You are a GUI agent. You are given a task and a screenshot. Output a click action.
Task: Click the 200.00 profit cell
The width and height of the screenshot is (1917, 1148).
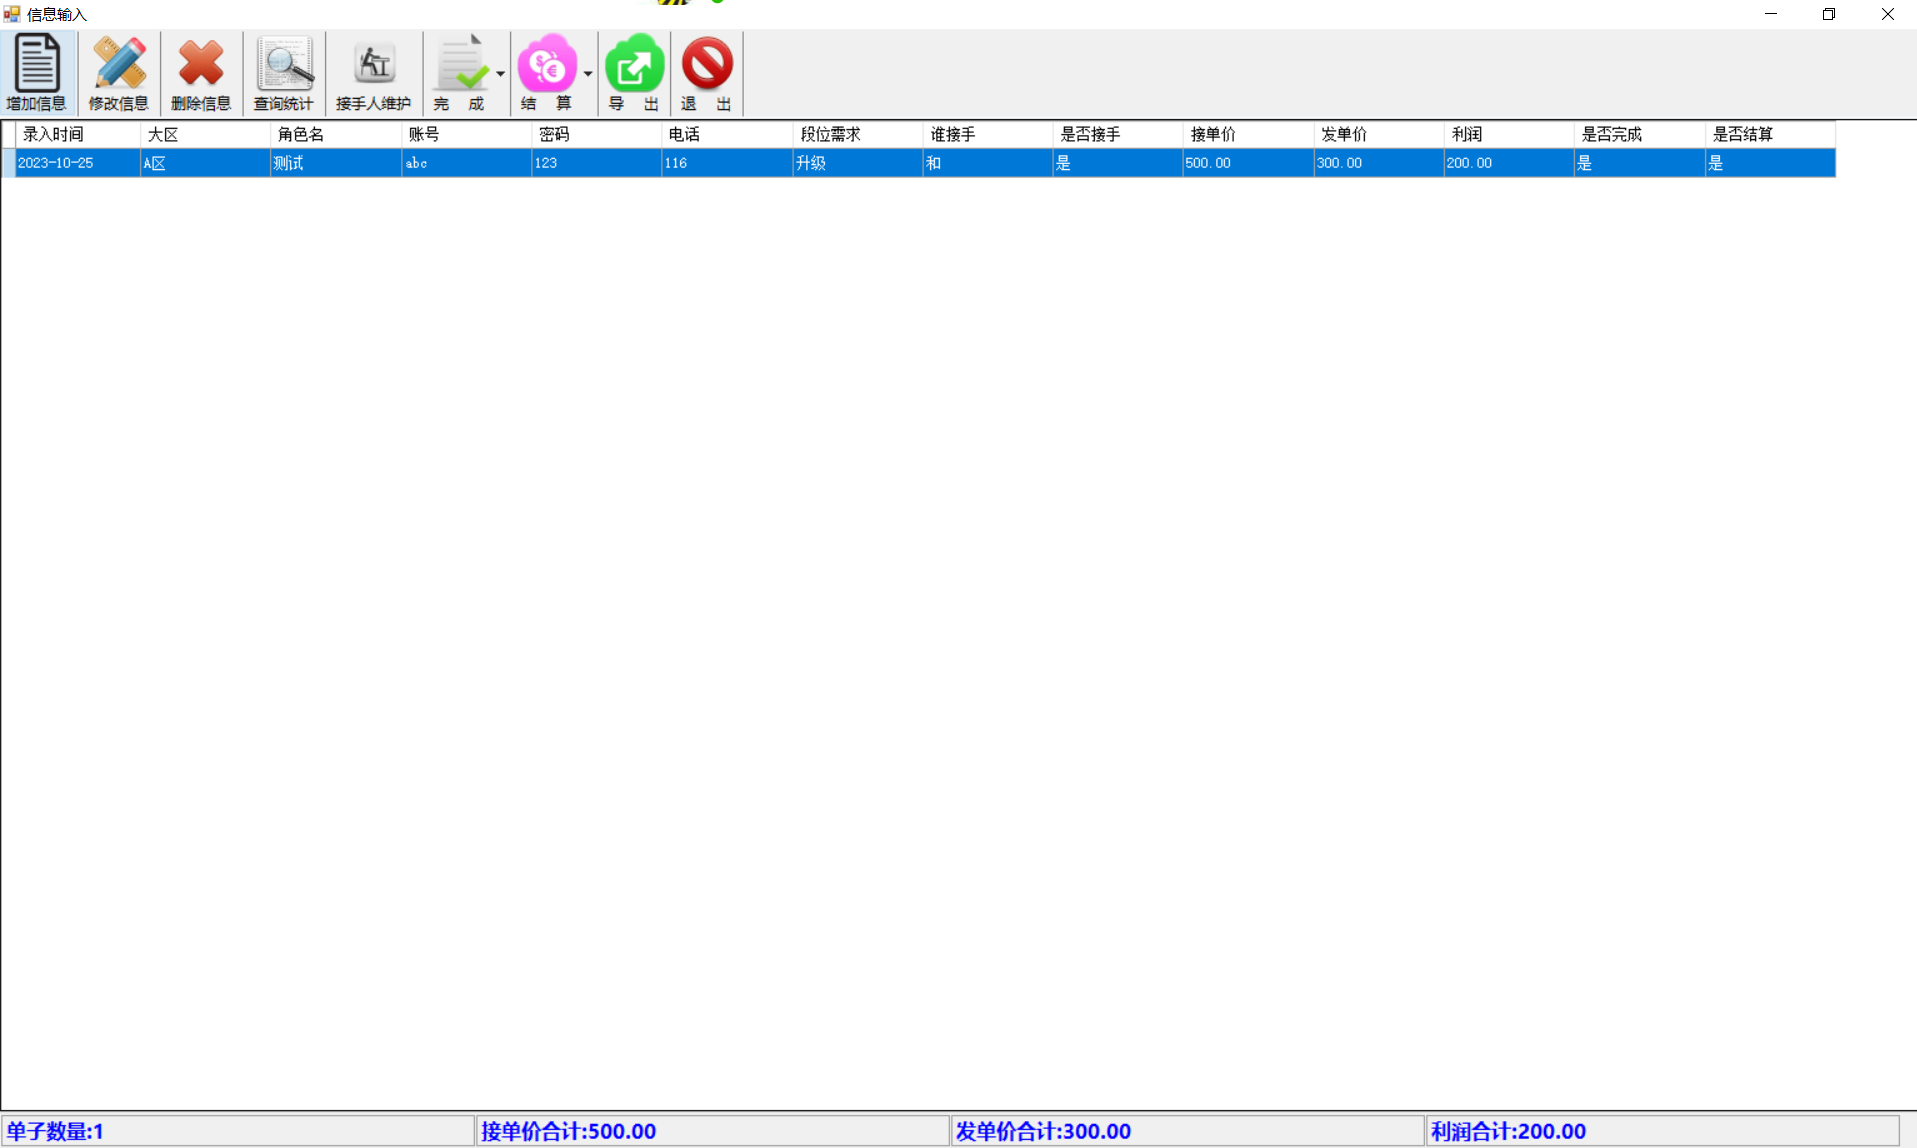[1509, 163]
